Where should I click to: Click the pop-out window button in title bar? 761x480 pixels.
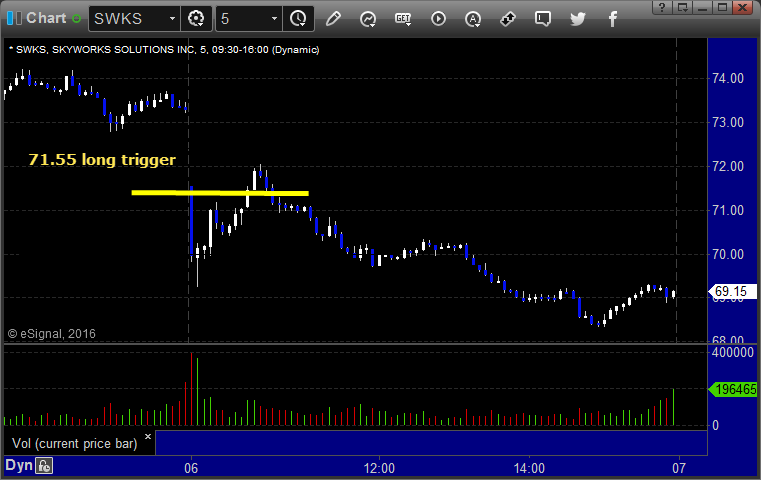coord(683,7)
